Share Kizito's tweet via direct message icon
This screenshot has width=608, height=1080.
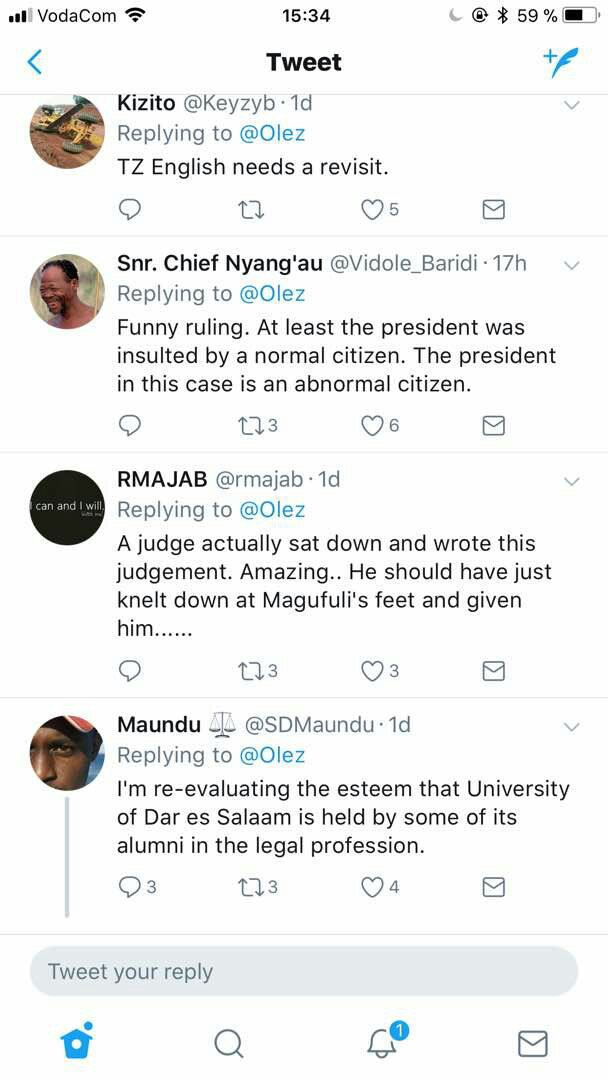point(493,209)
